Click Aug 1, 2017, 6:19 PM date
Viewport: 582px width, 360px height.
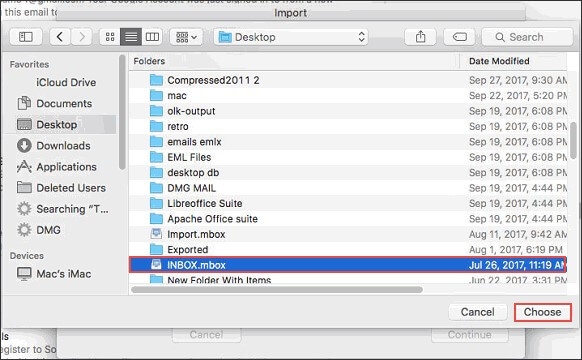coord(516,250)
